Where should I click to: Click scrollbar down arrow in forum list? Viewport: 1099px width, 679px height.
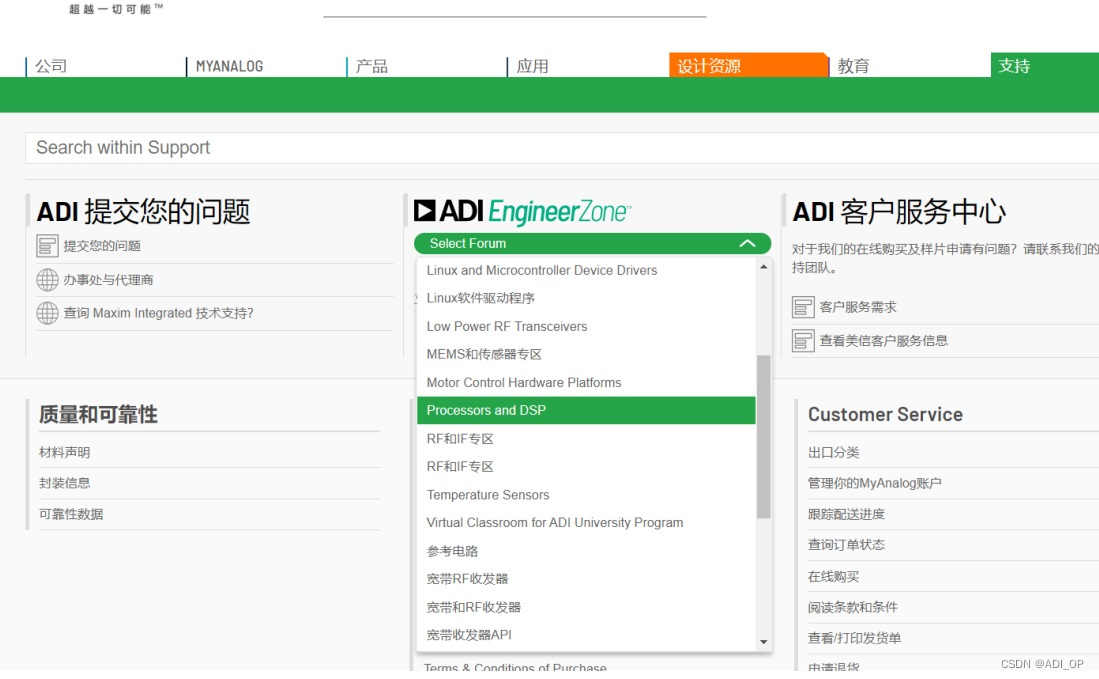pyautogui.click(x=763, y=642)
